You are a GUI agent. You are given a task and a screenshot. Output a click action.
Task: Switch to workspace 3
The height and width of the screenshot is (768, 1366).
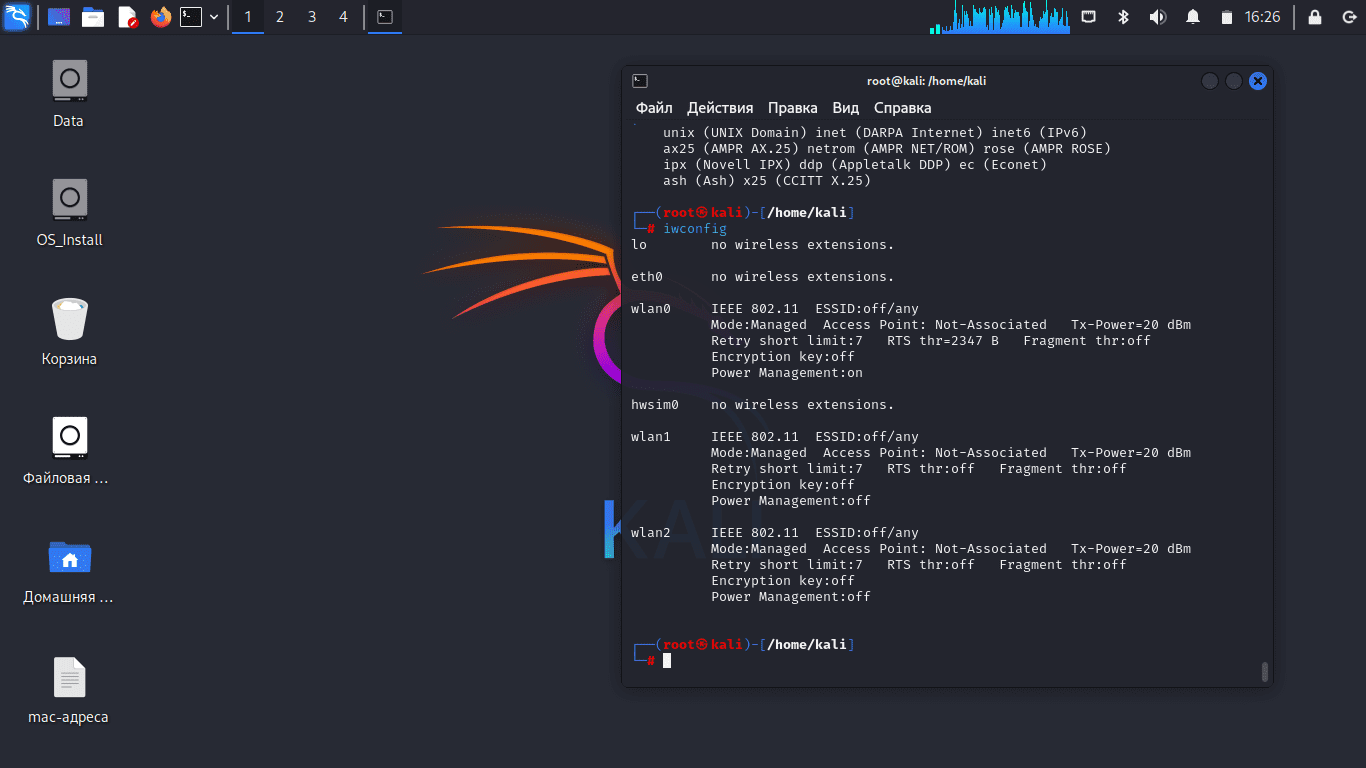click(x=312, y=17)
